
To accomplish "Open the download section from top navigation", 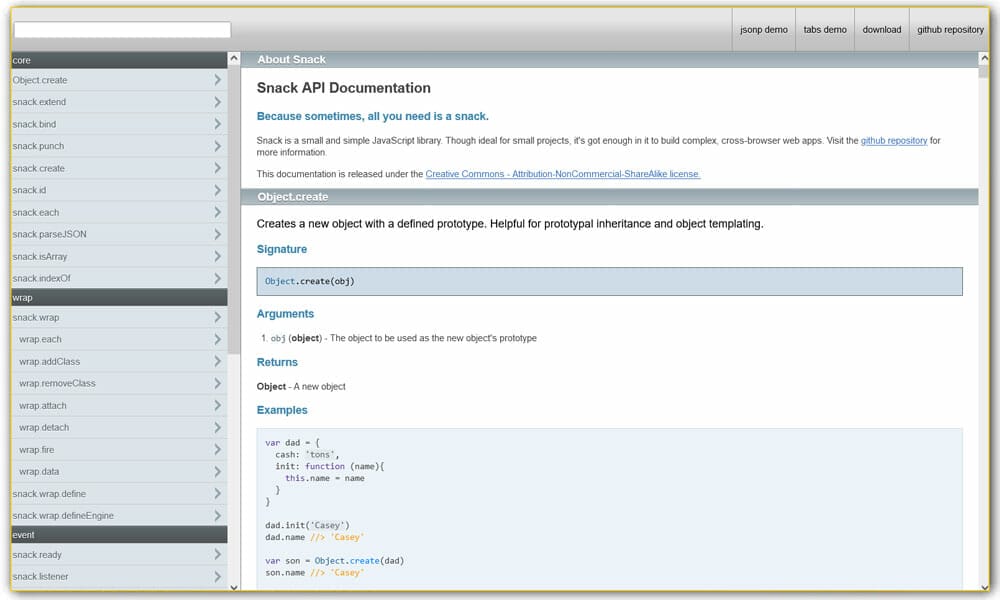I will [881, 29].
